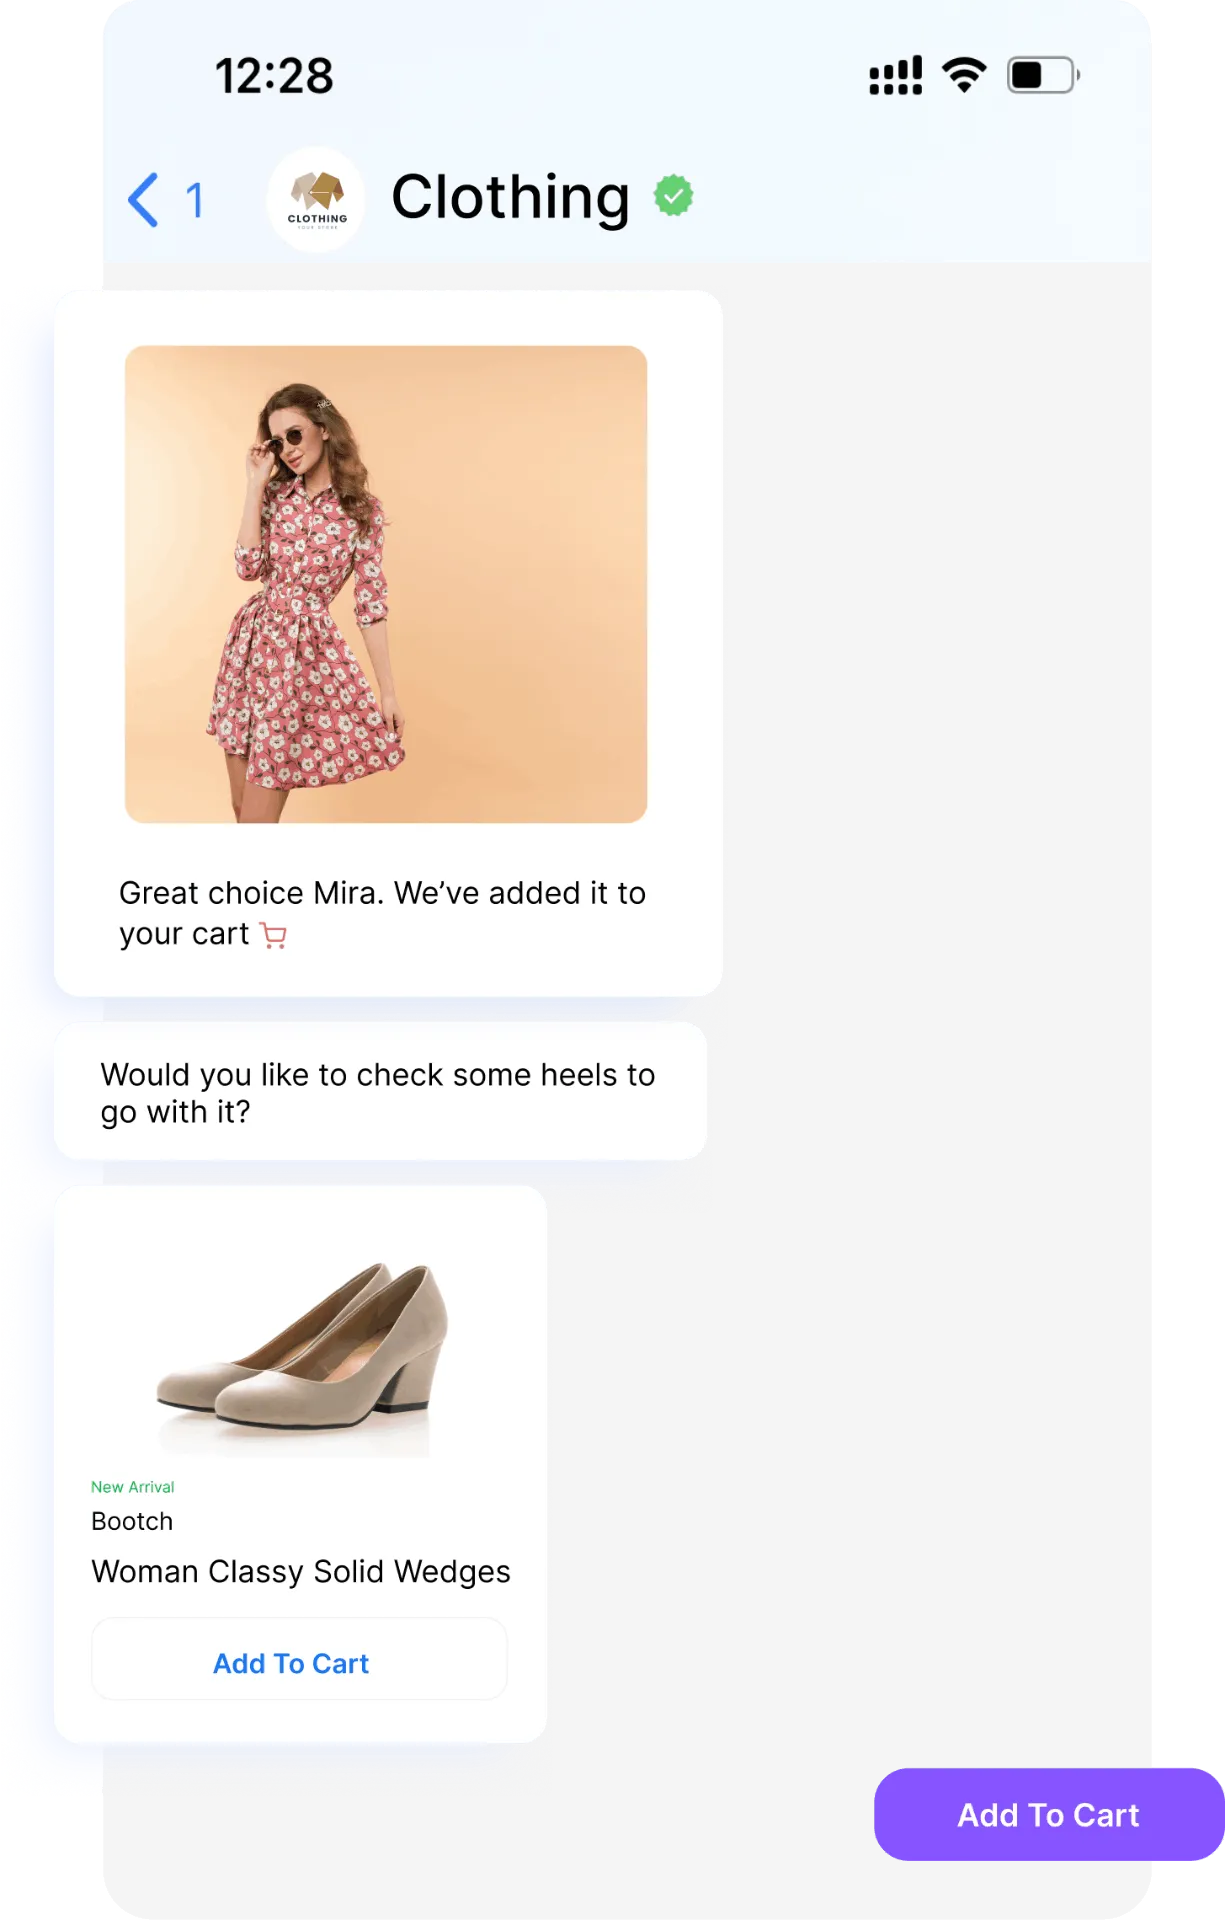Tap the cellular signal bars icon

[896, 76]
